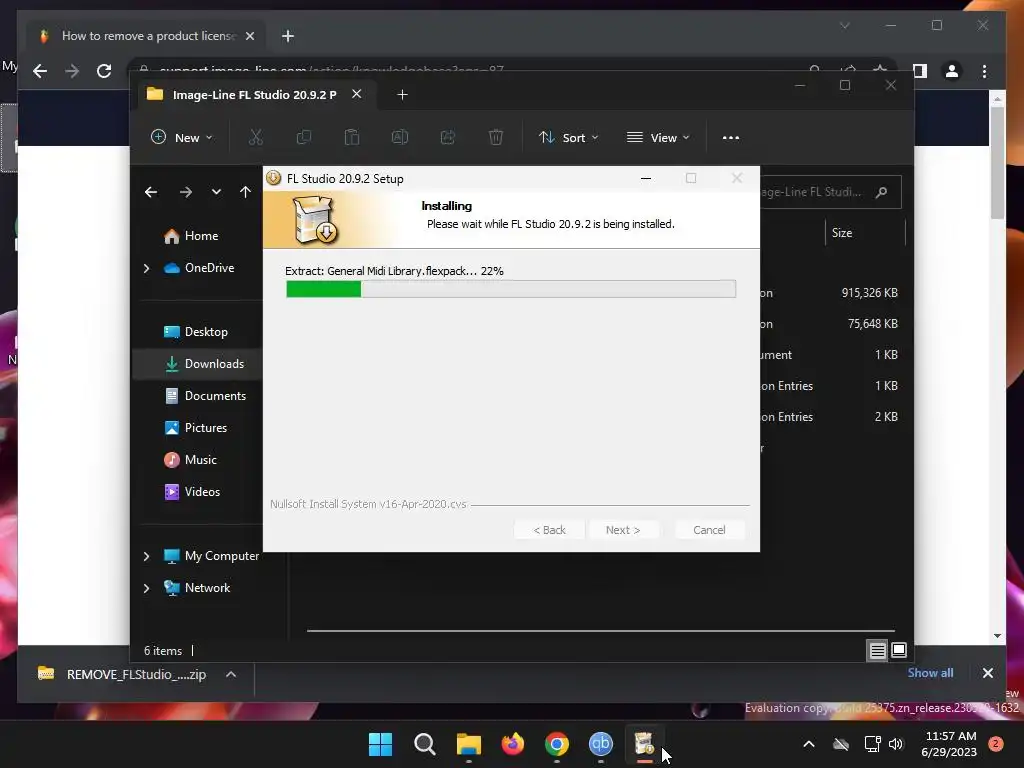Click the Share icon in File Explorer toolbar
Image resolution: width=1024 pixels, height=768 pixels.
(447, 137)
